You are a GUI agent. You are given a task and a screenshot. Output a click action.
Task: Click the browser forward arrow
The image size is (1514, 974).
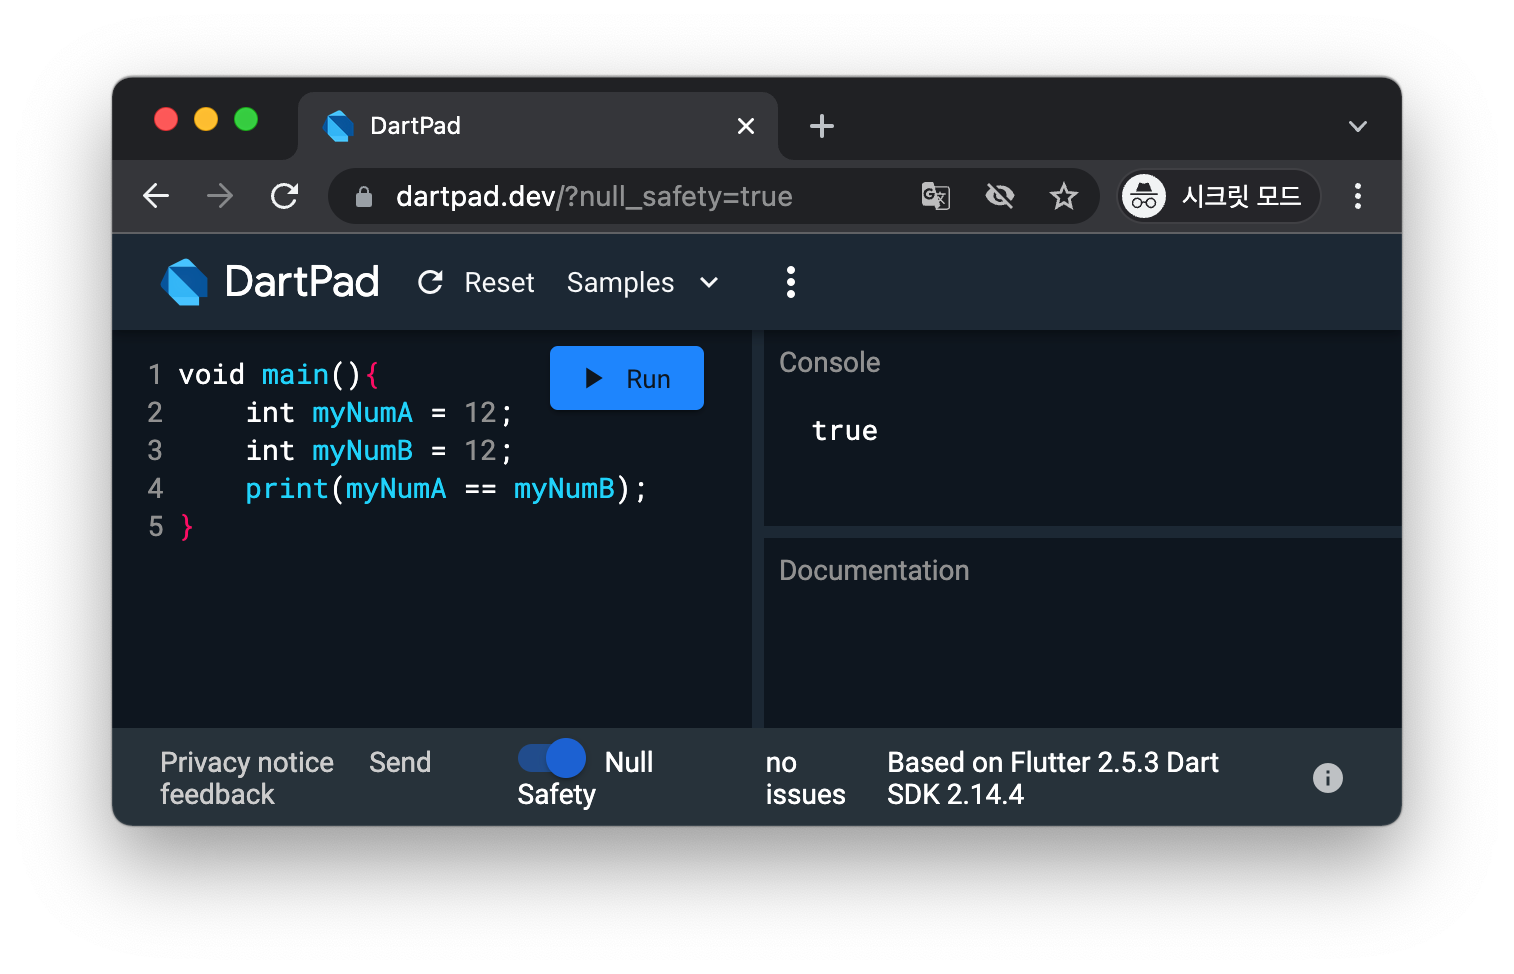(220, 196)
